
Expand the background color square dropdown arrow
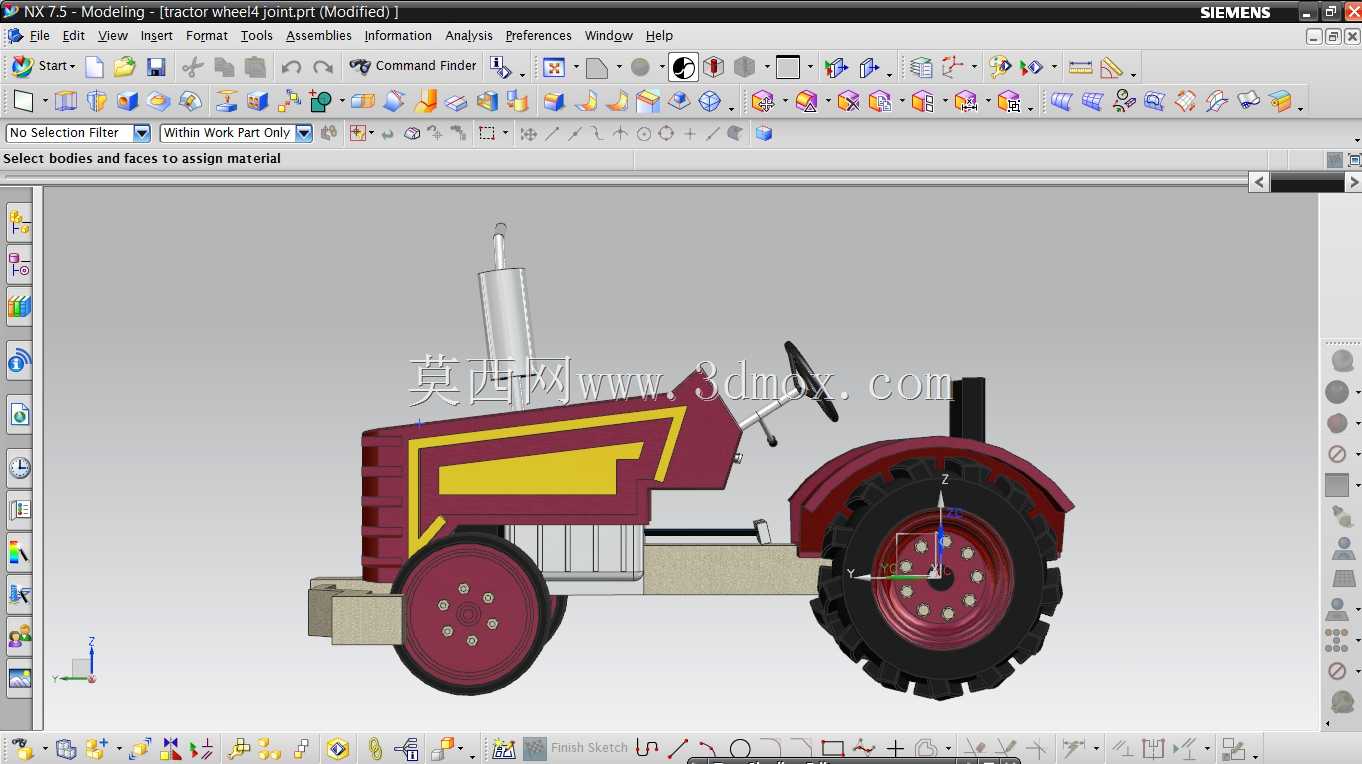click(810, 67)
